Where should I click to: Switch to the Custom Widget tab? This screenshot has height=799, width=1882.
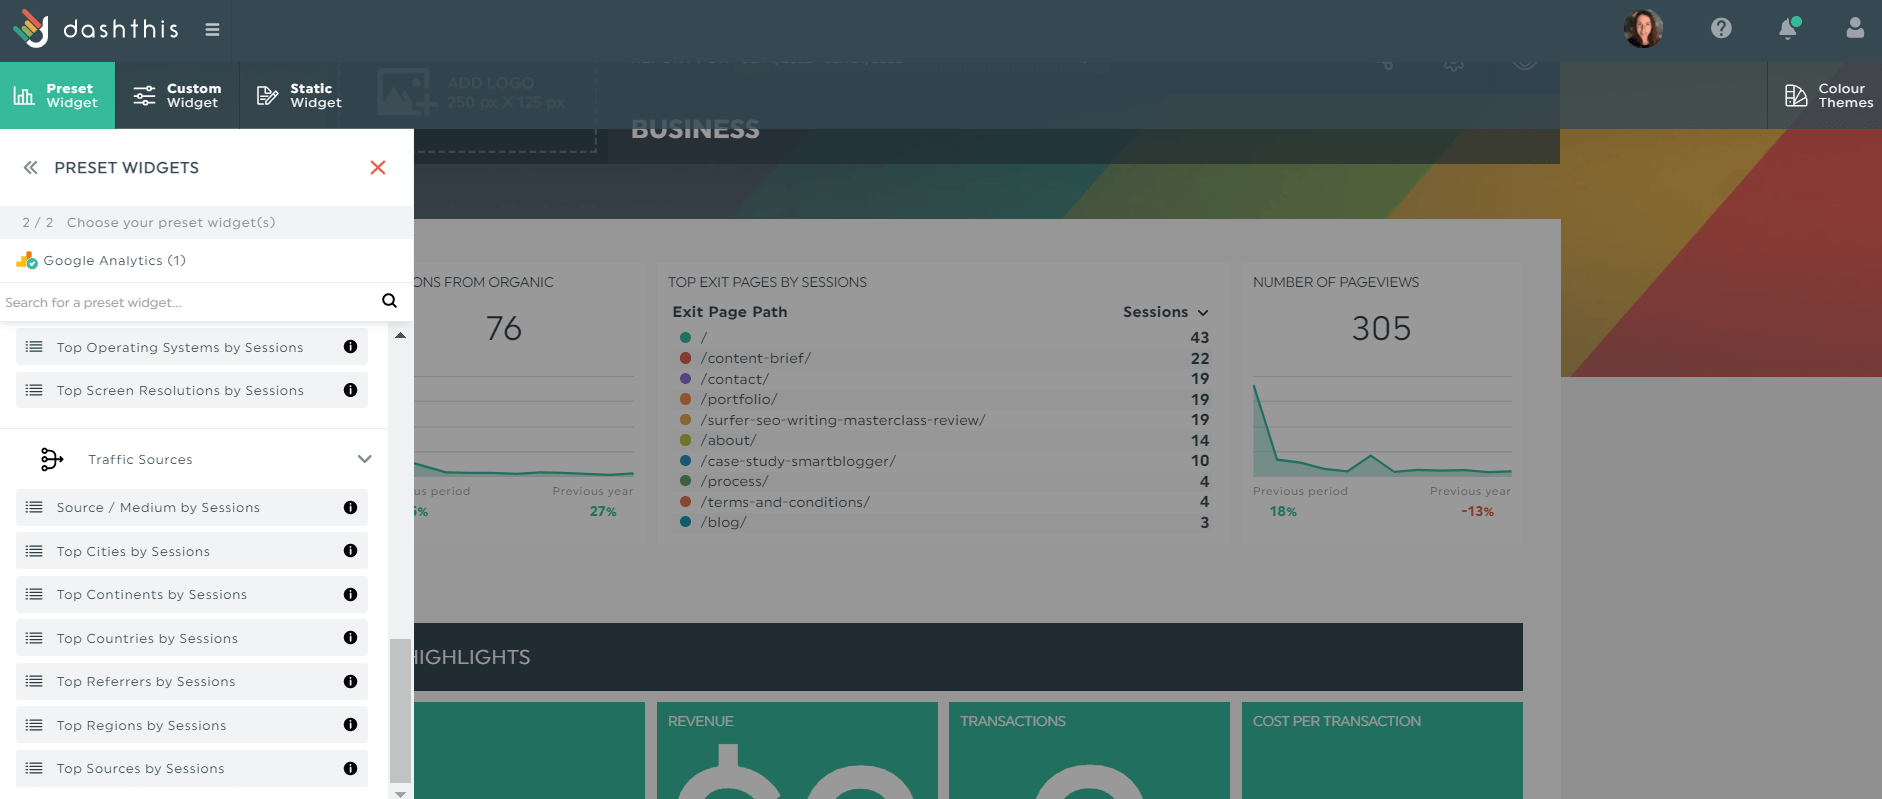(177, 95)
